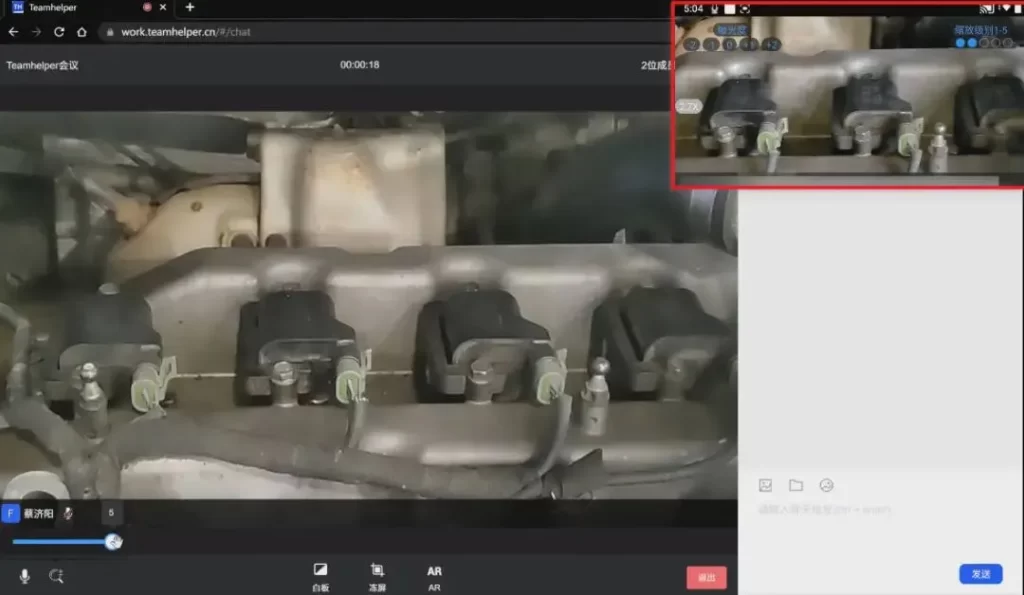Click the zoom magnifier icon beside the microphone
The height and width of the screenshot is (595, 1024).
click(56, 576)
